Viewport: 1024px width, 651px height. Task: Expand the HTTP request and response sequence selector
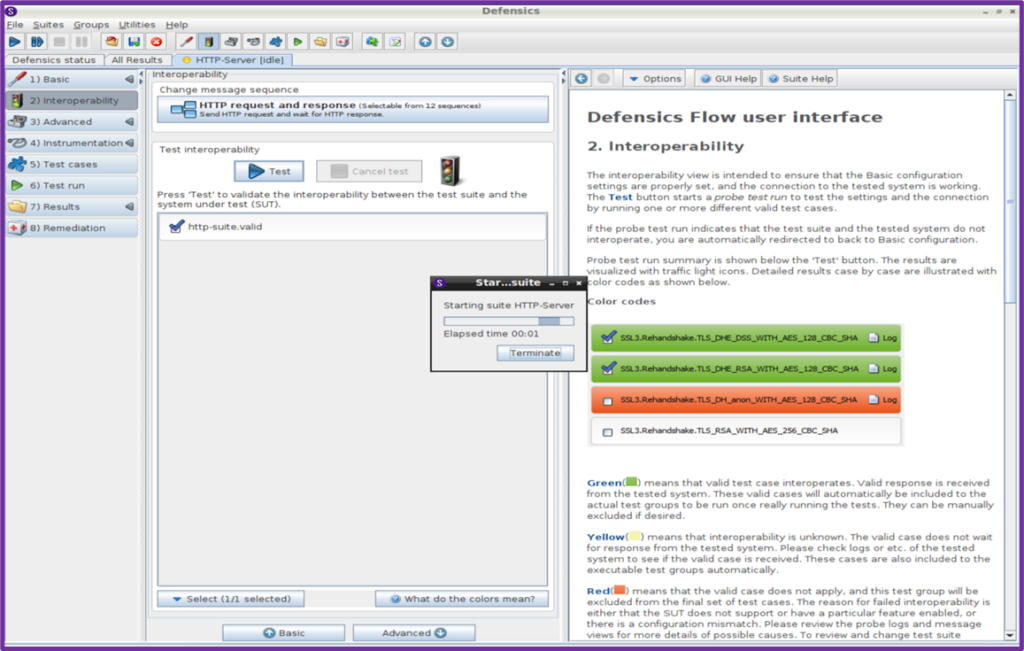click(353, 109)
